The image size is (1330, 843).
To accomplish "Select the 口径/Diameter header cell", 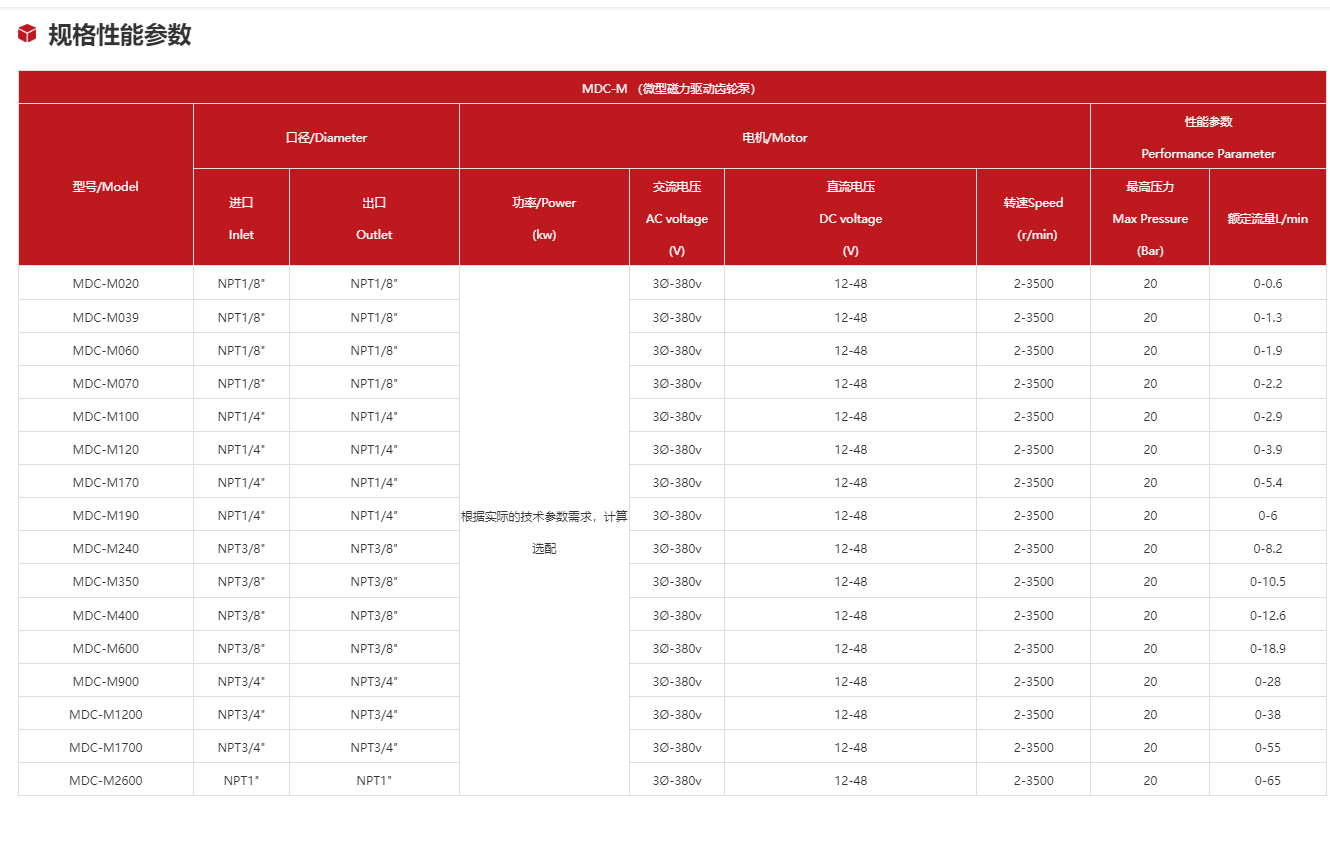I will [x=326, y=137].
